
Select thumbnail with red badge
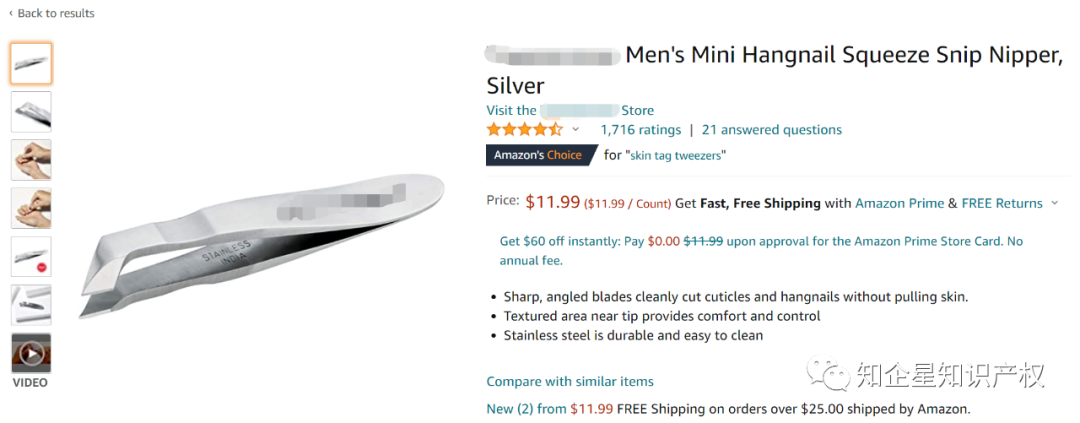[31, 256]
